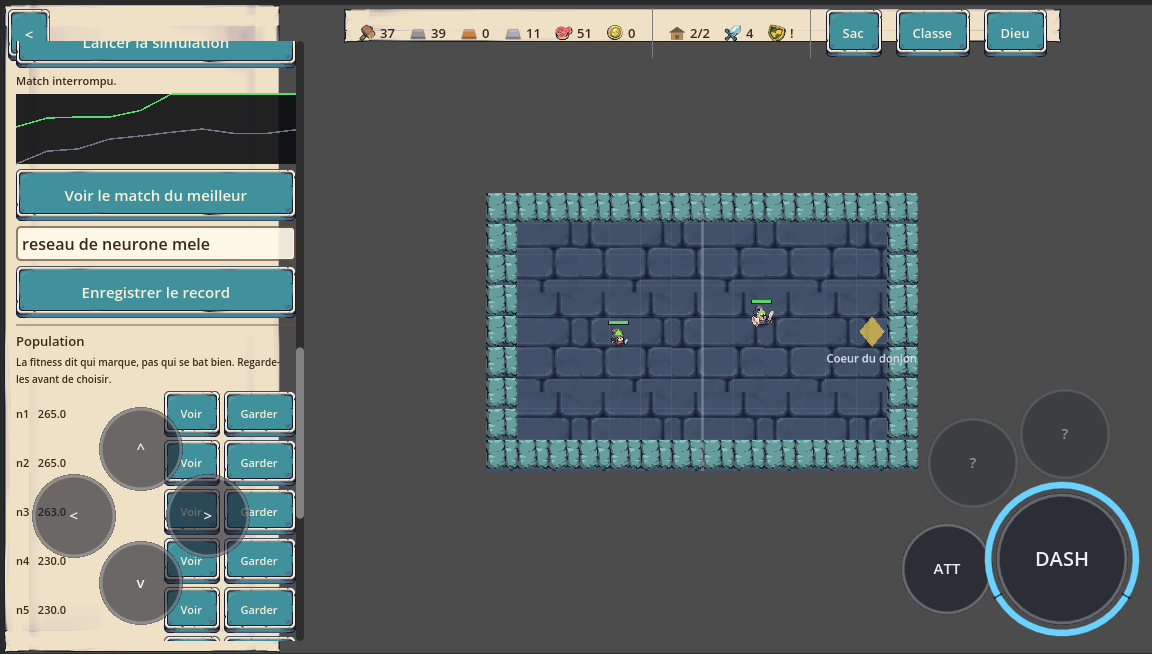Image resolution: width=1152 pixels, height=654 pixels.
Task: Tap the up arrow on the d-pad
Action: click(x=140, y=449)
